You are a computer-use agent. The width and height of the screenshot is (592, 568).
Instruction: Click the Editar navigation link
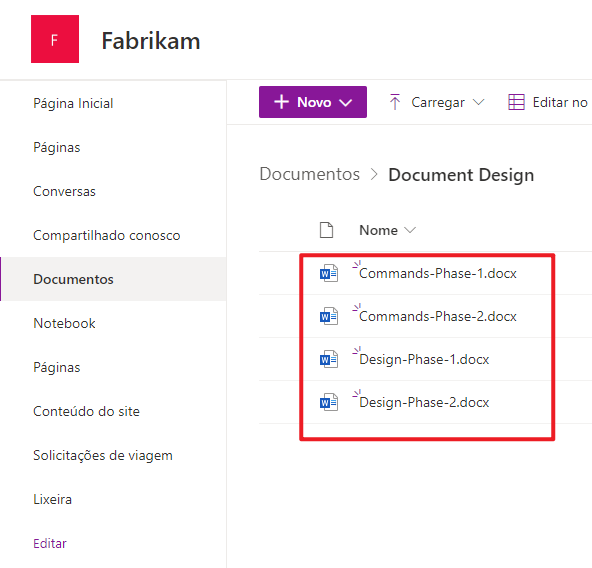(x=50, y=543)
